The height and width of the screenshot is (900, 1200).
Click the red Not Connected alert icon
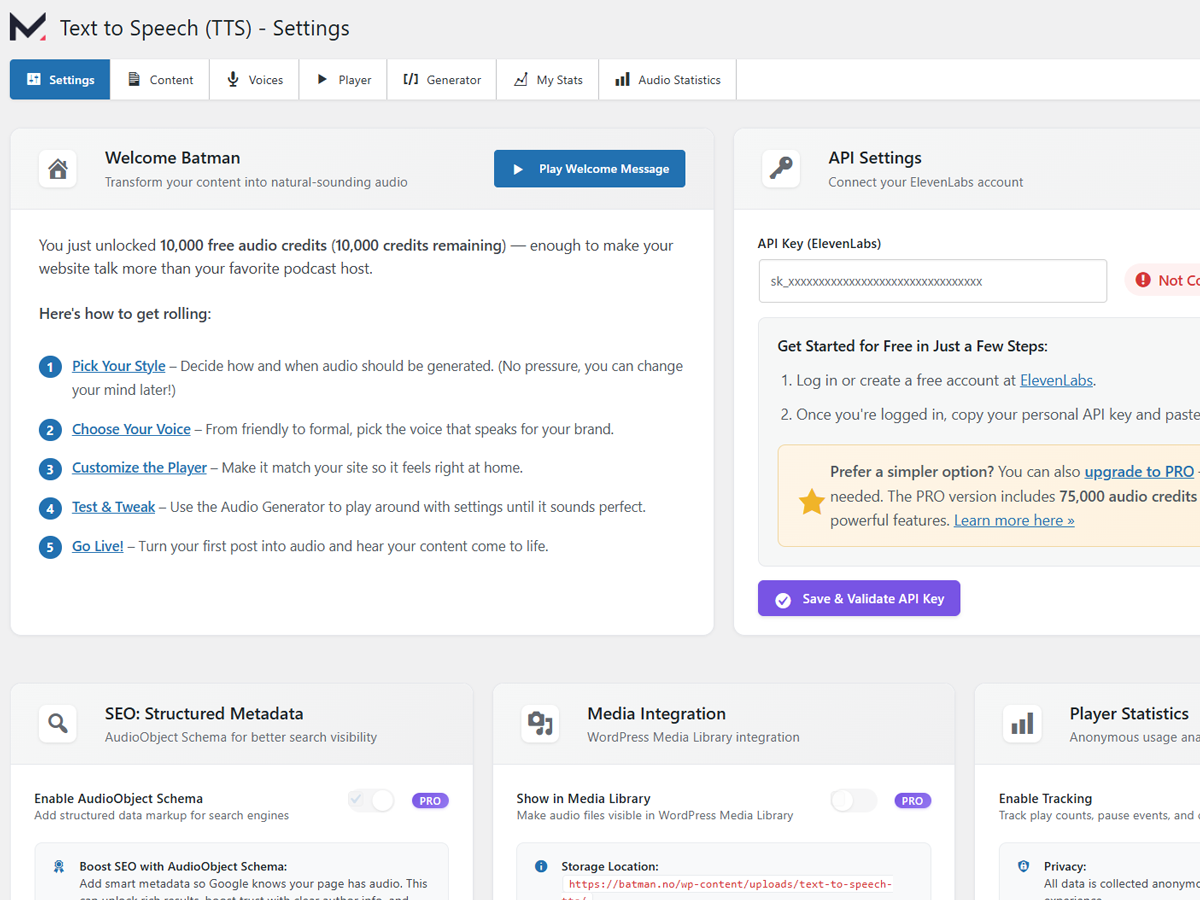tap(1142, 280)
